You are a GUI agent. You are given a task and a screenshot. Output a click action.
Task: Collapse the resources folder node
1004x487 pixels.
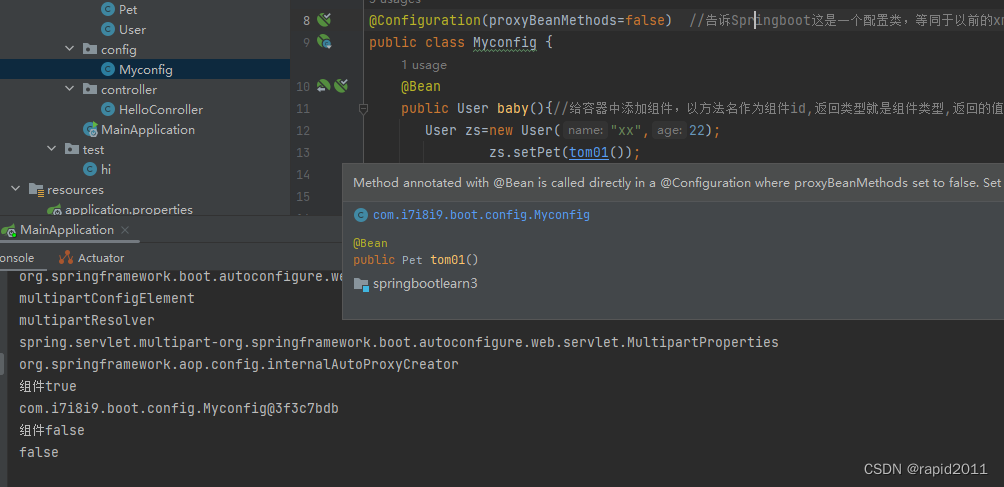coord(15,189)
